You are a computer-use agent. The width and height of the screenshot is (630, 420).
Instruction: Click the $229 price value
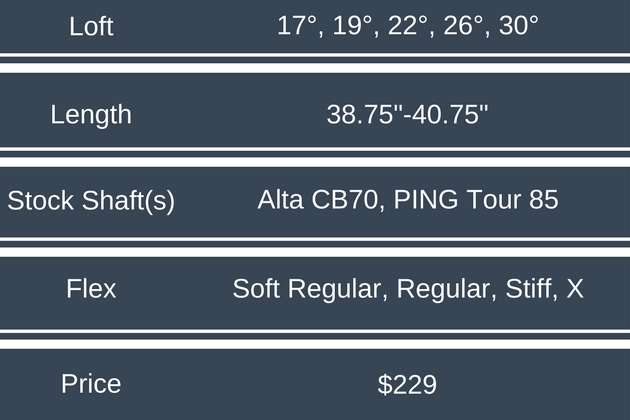tap(407, 384)
